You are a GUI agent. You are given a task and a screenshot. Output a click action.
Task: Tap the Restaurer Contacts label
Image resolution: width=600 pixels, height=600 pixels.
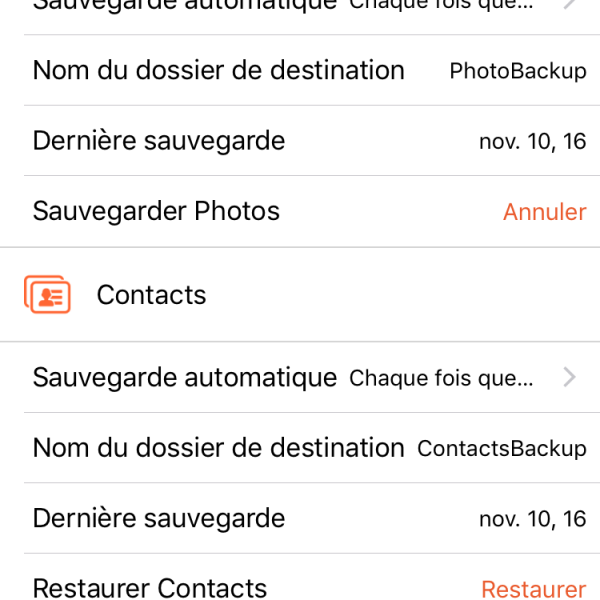150,588
